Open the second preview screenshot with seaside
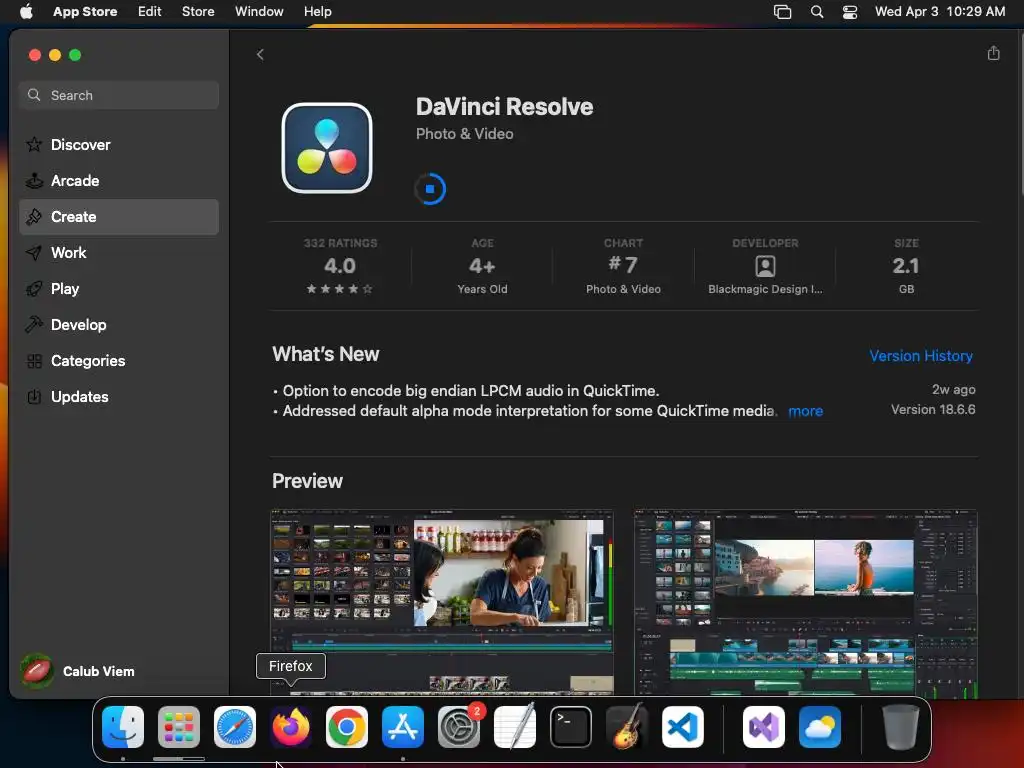This screenshot has width=1024, height=768. tap(806, 602)
